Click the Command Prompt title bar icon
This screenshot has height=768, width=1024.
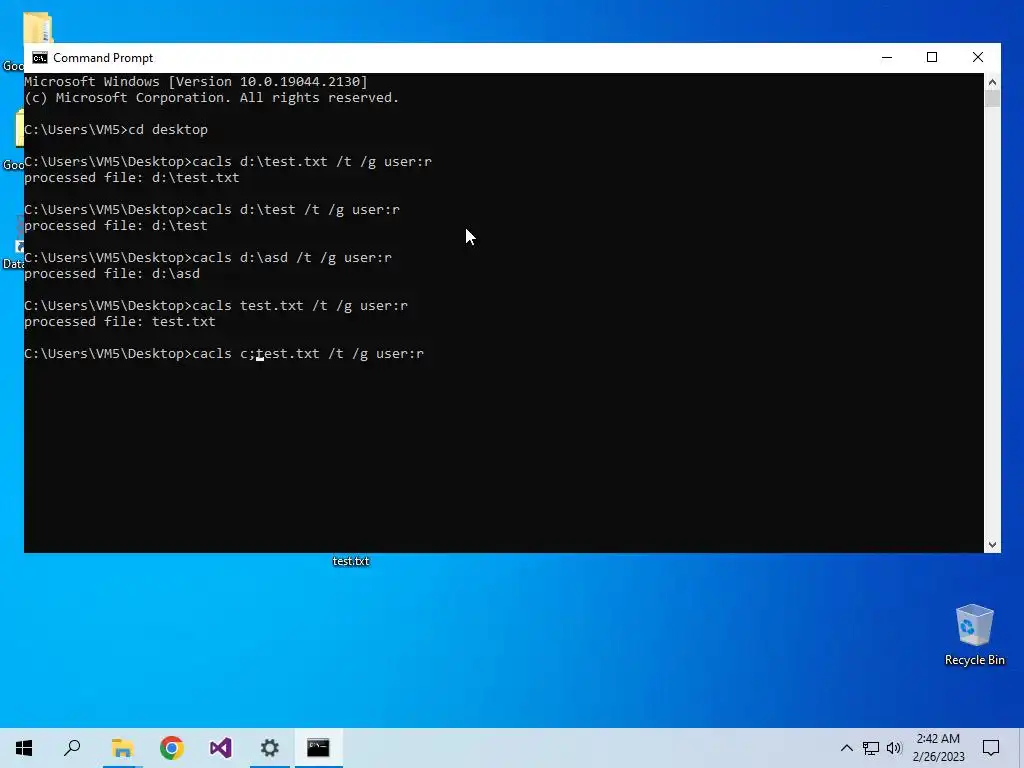[40, 58]
